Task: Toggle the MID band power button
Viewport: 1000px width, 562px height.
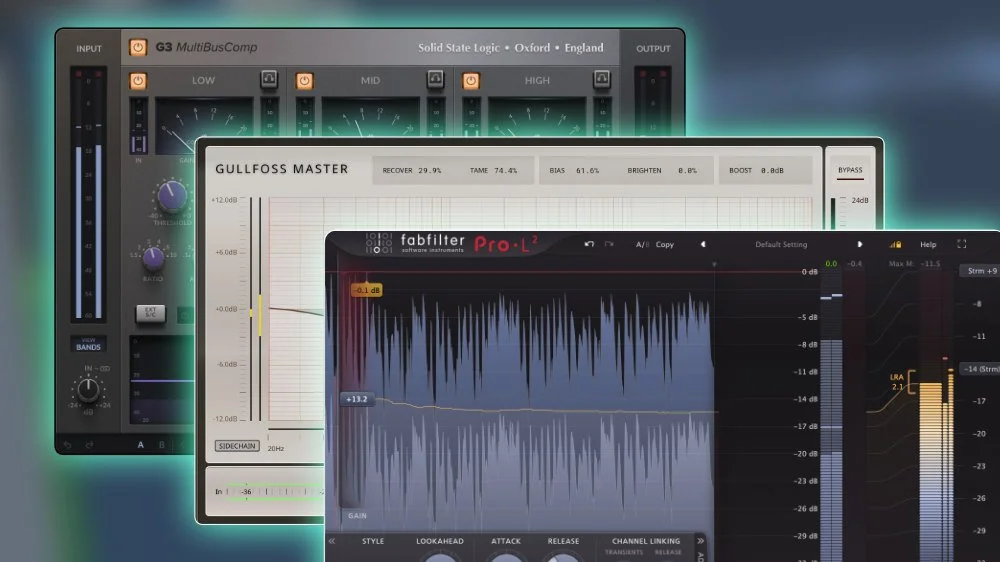Action: pos(304,81)
